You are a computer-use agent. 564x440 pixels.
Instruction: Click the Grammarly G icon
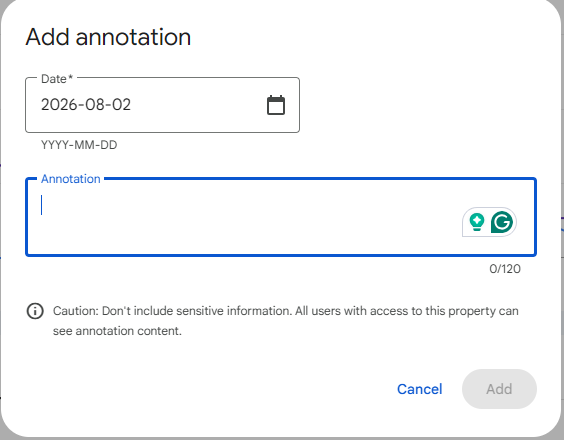[x=502, y=222]
